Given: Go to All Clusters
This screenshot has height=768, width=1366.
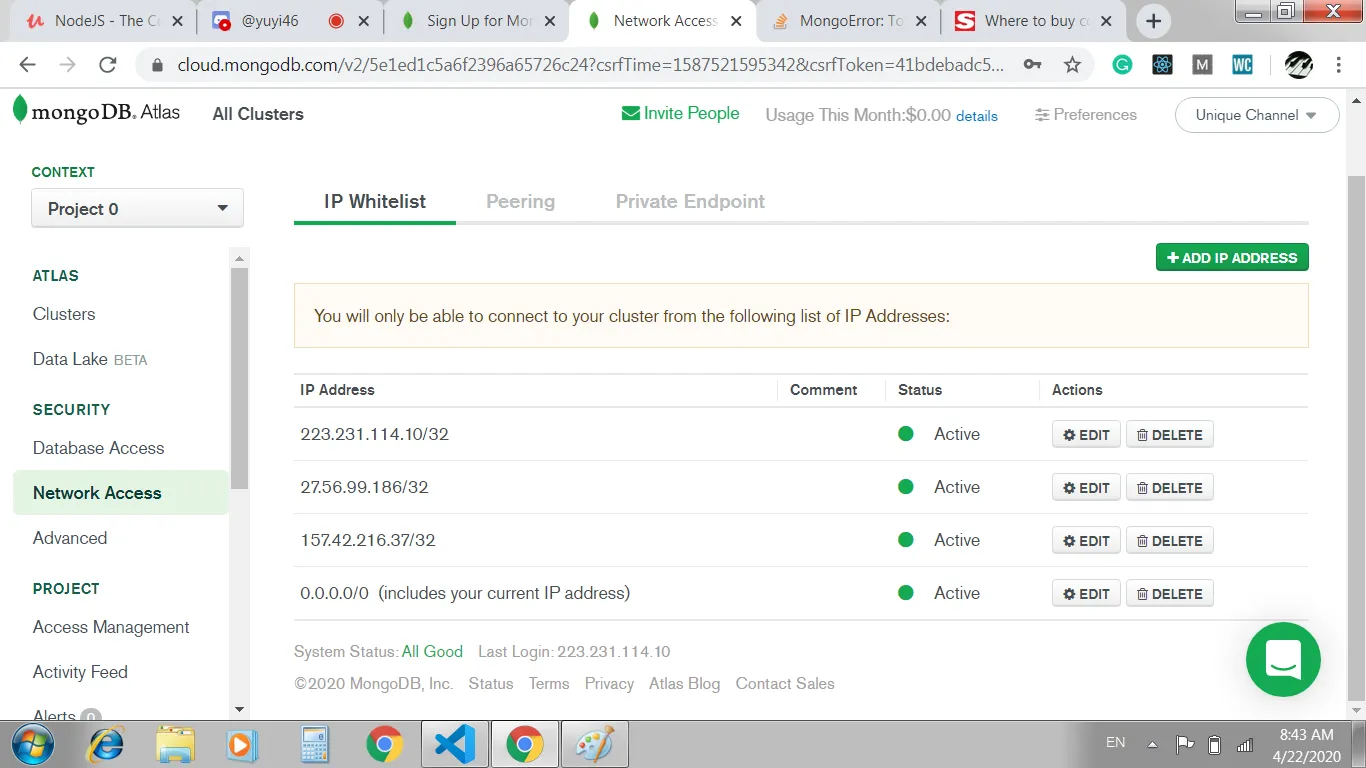Looking at the screenshot, I should click(x=258, y=114).
